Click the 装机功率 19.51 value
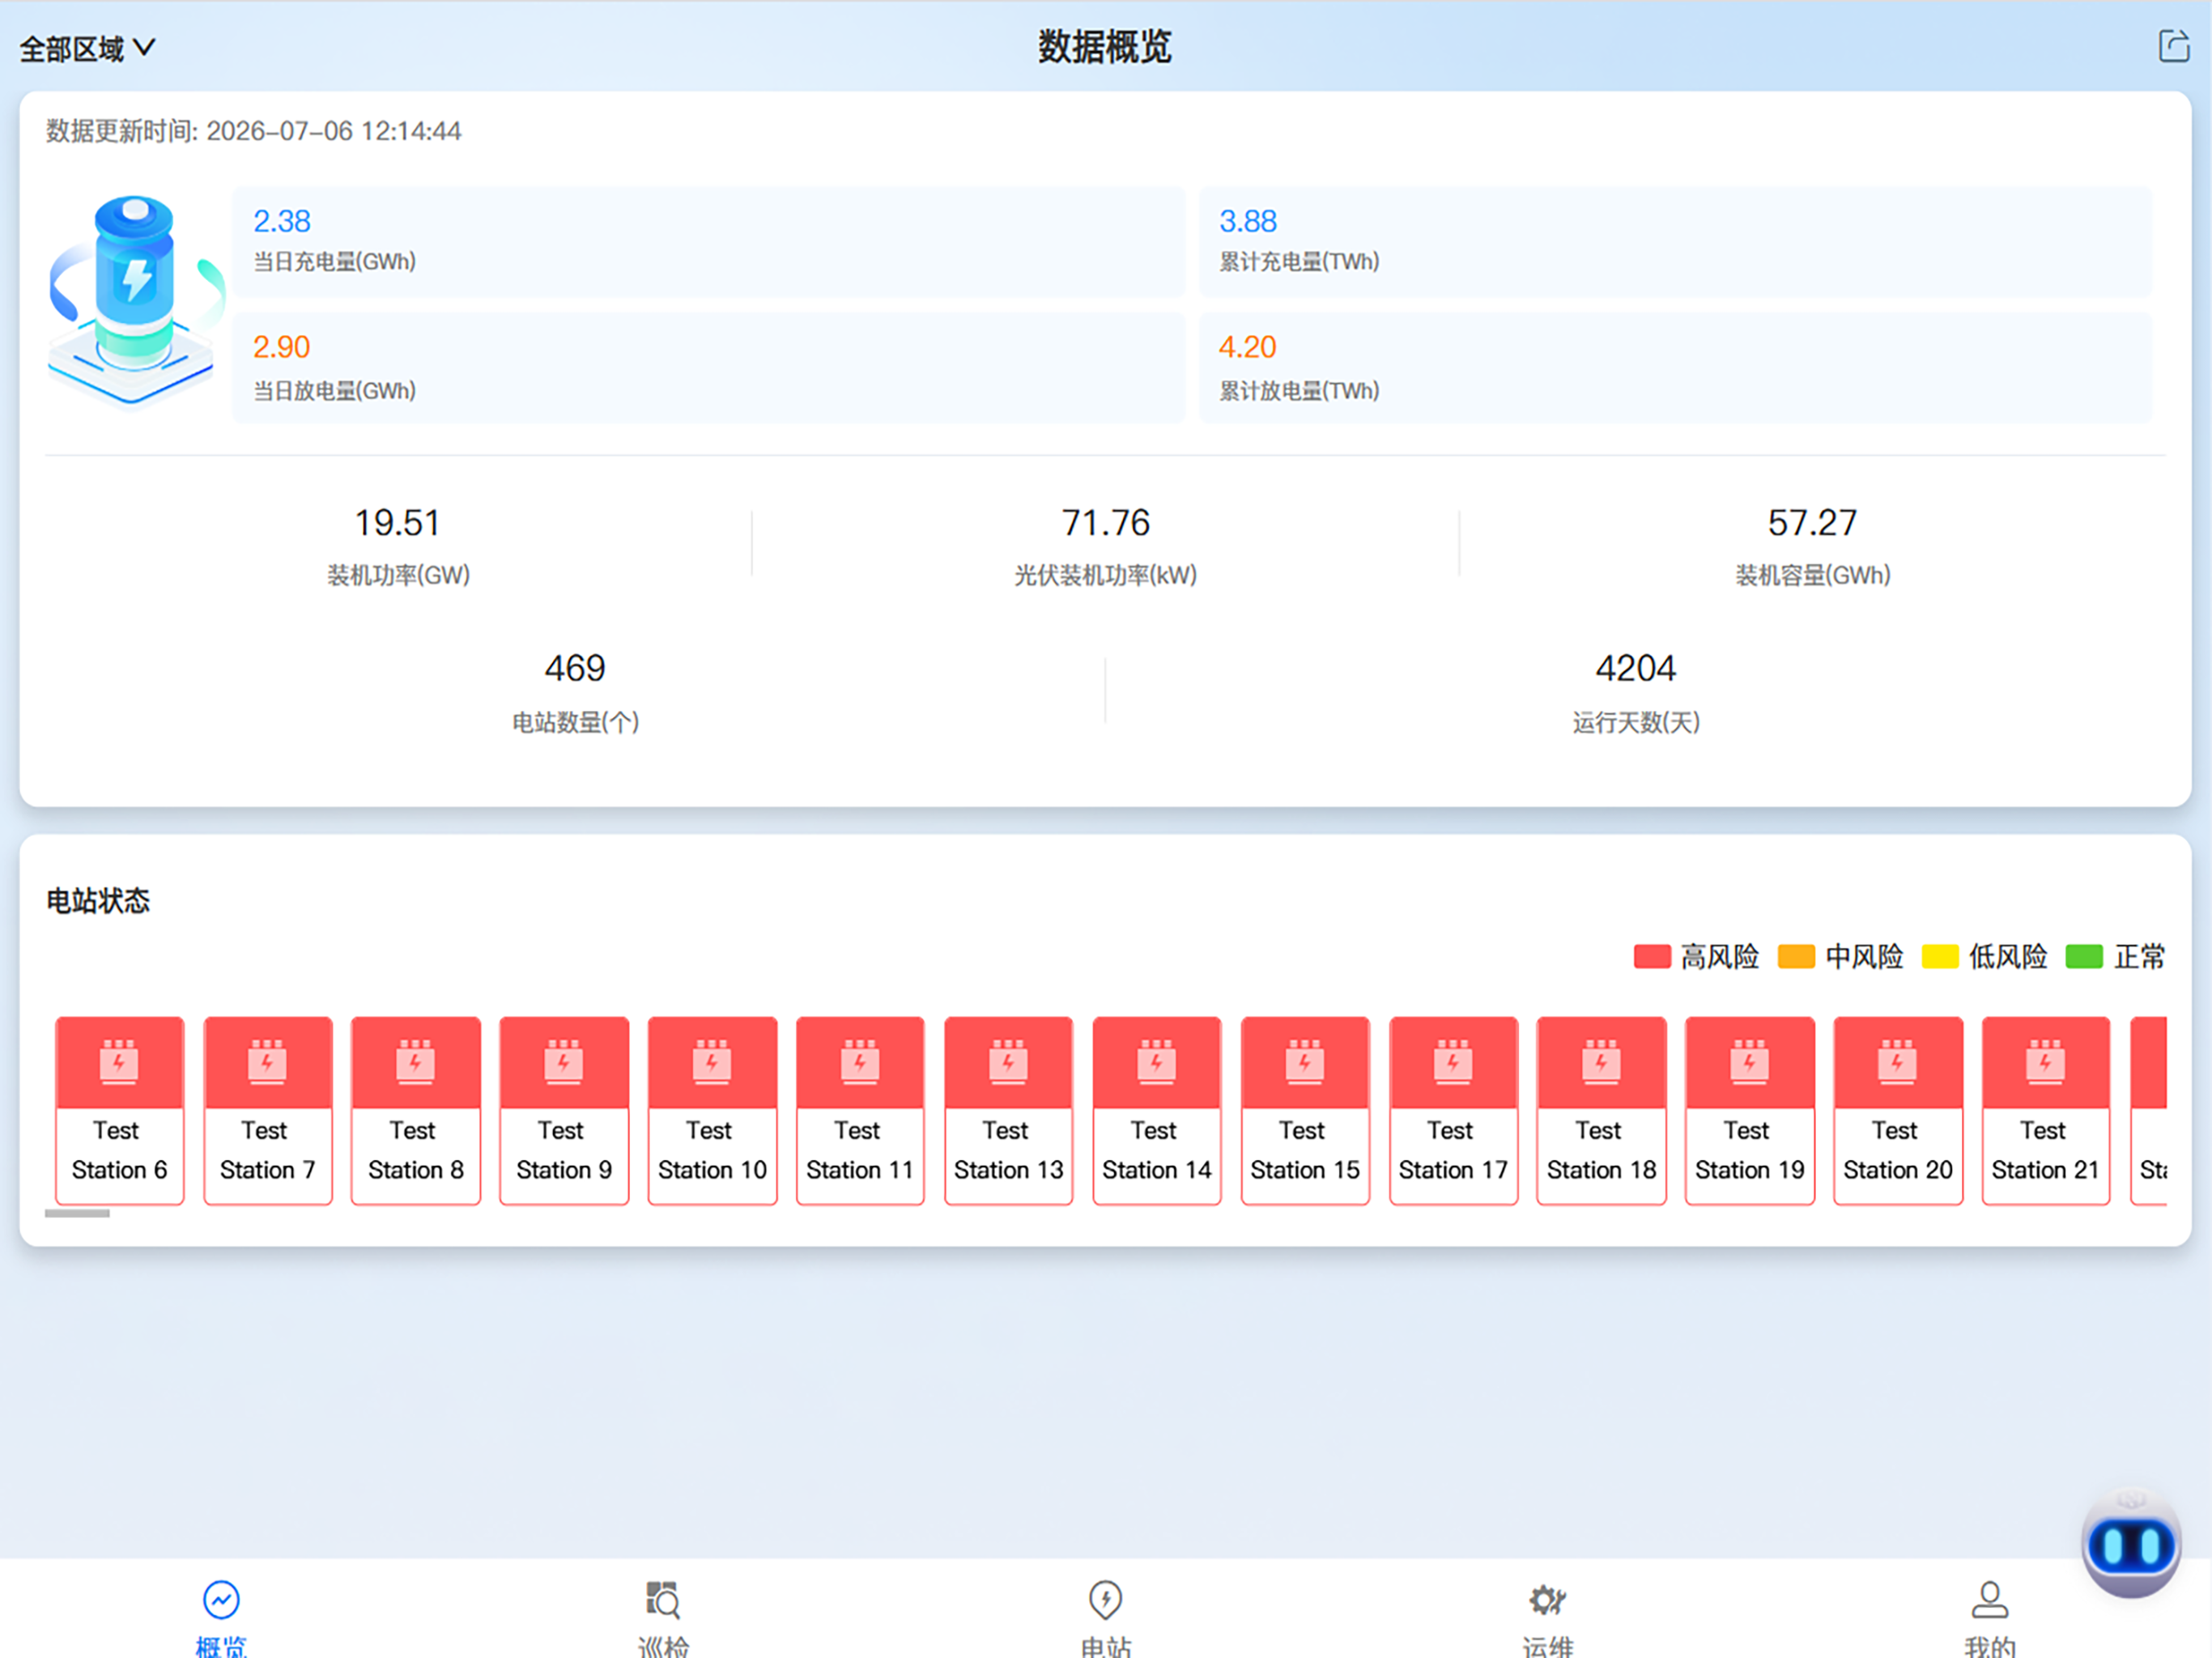 click(398, 523)
